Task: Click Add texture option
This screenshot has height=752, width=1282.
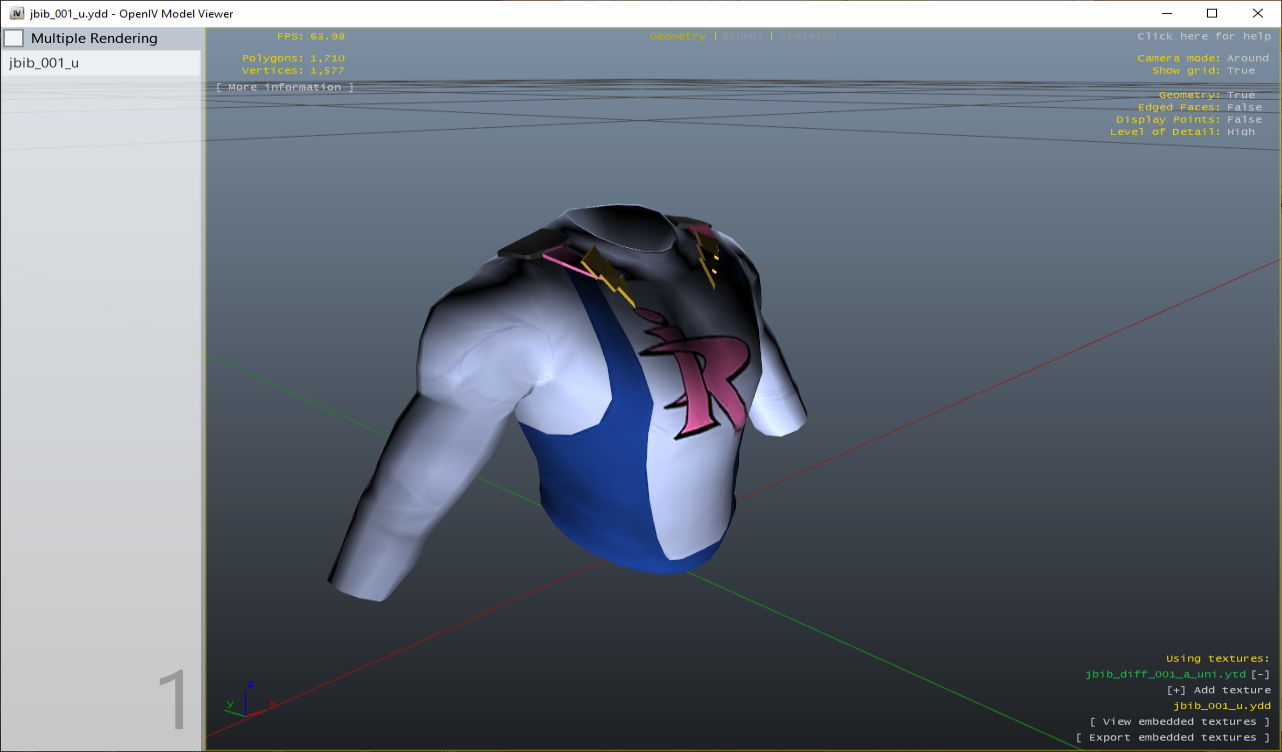Action: [x=1218, y=690]
